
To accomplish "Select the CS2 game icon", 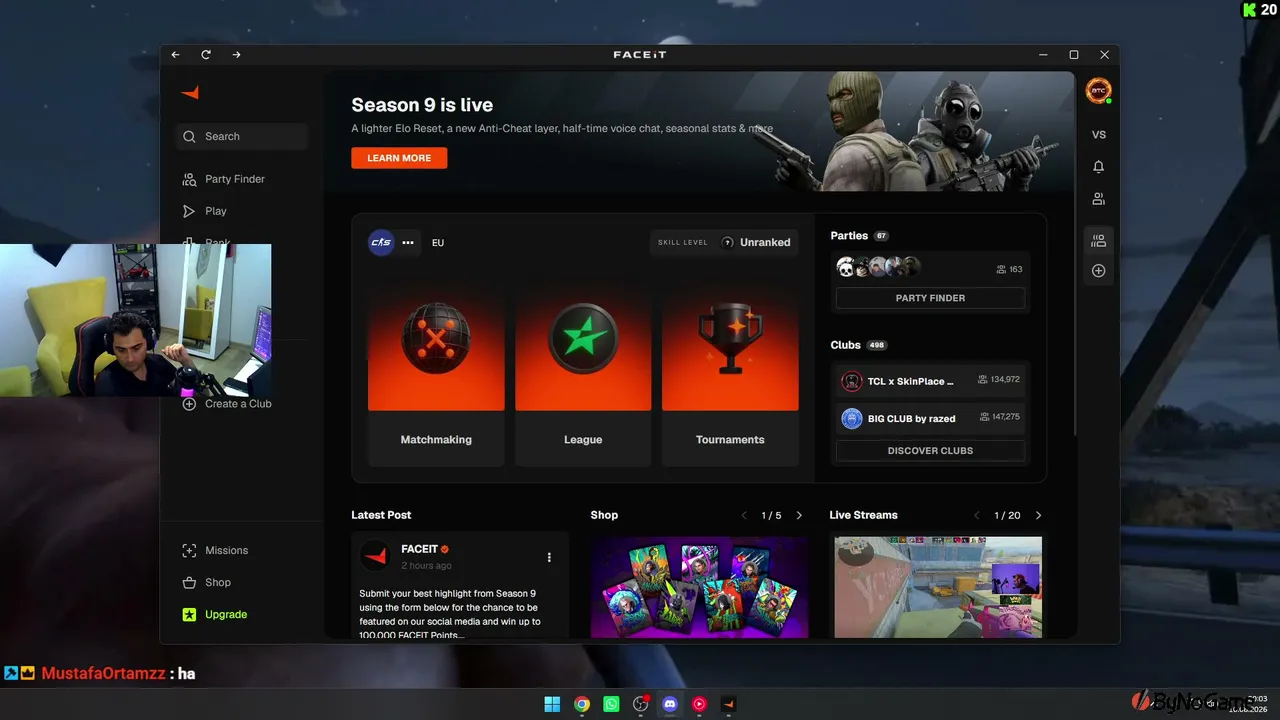I will tap(381, 242).
